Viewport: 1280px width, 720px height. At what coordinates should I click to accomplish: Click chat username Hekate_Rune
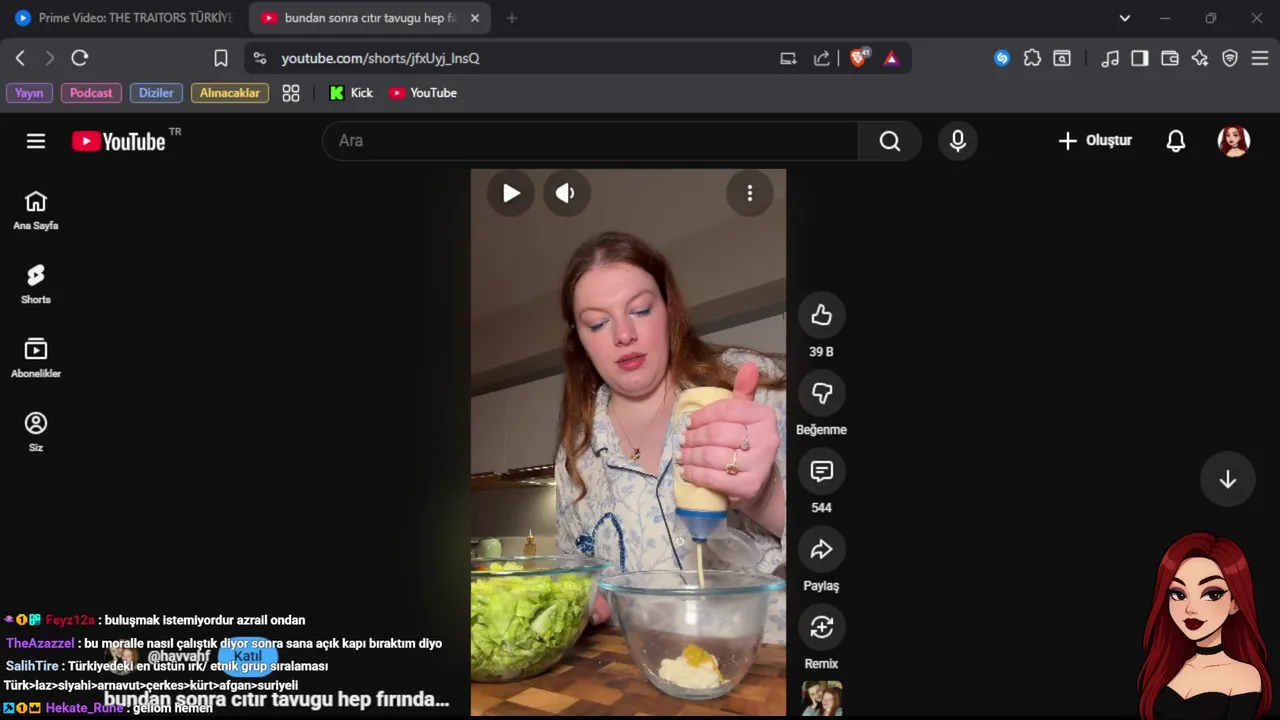click(84, 708)
